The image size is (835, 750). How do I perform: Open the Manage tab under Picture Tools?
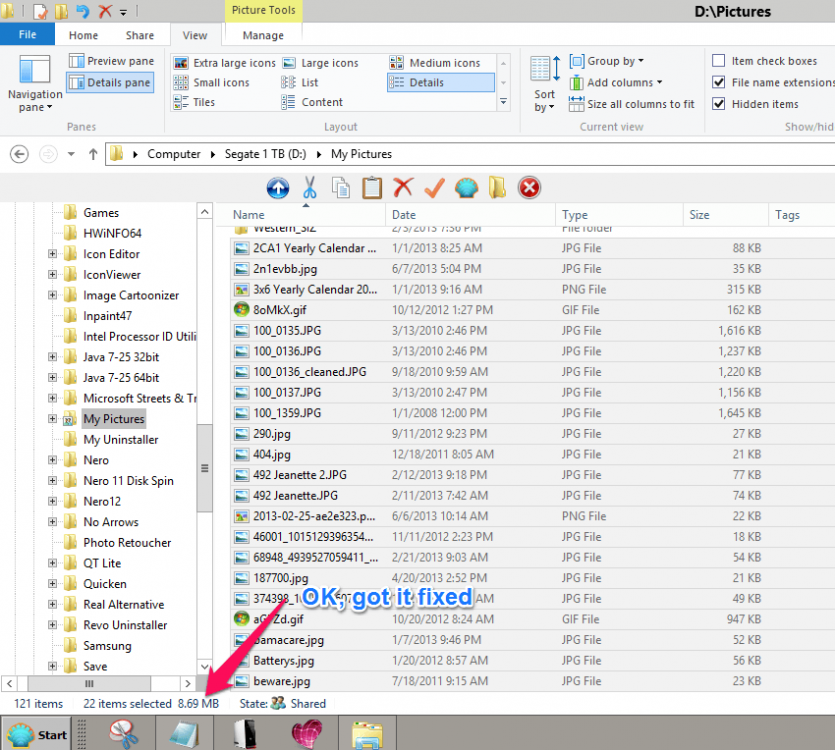[x=263, y=35]
